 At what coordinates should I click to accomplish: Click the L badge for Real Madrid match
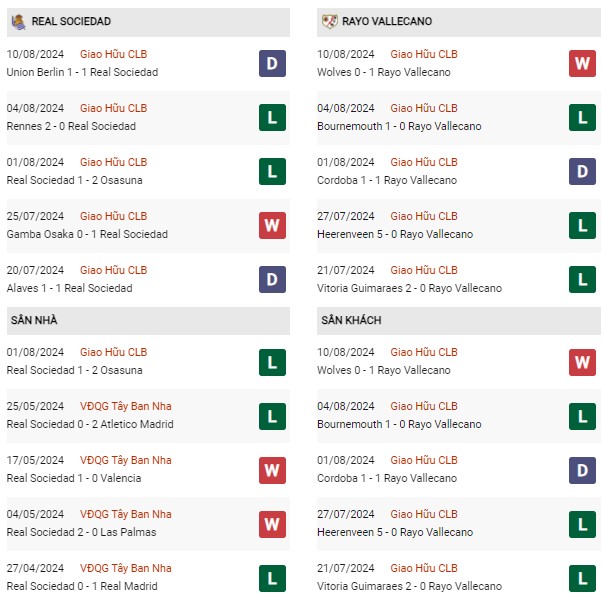(272, 578)
